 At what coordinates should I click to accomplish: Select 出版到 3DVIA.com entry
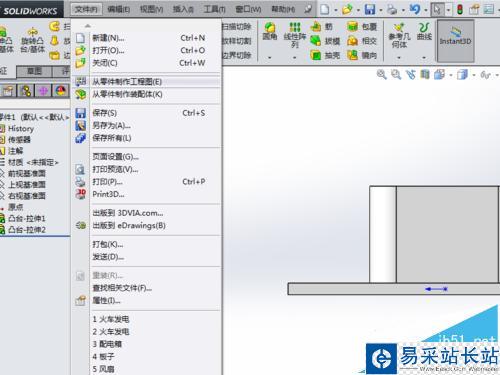(147, 213)
